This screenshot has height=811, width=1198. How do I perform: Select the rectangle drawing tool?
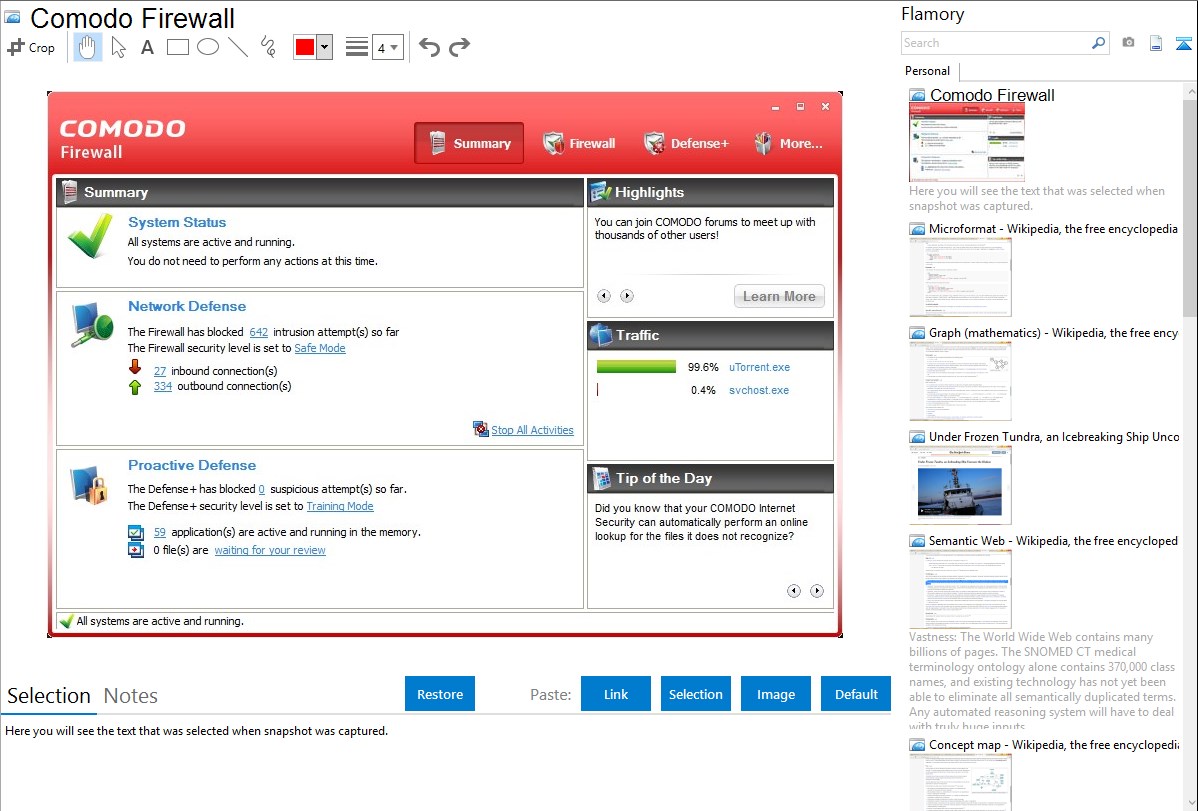click(177, 47)
